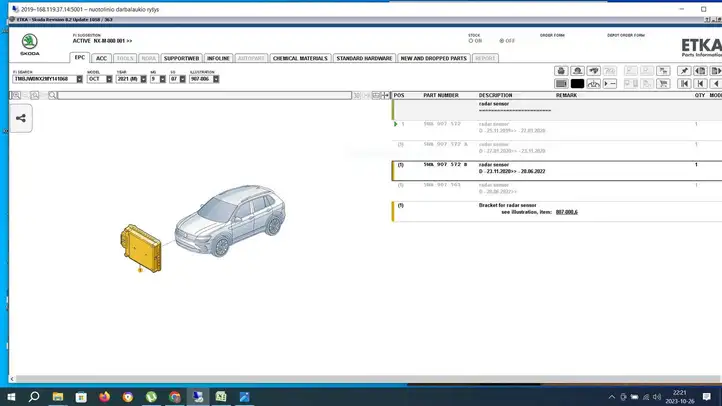Click the PART NUMBER column header
722x406 pixels.
441,95
